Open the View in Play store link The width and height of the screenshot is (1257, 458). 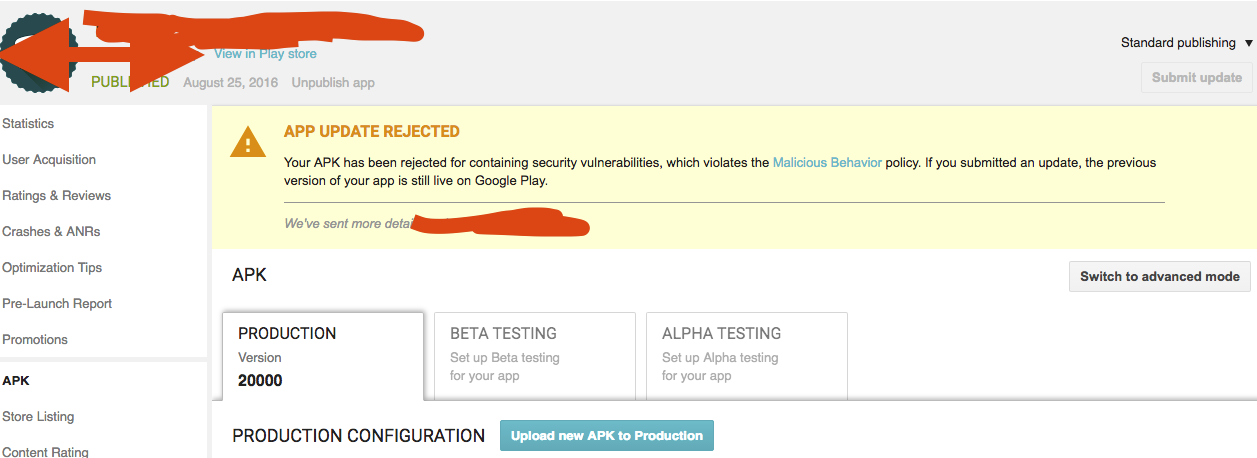[265, 54]
